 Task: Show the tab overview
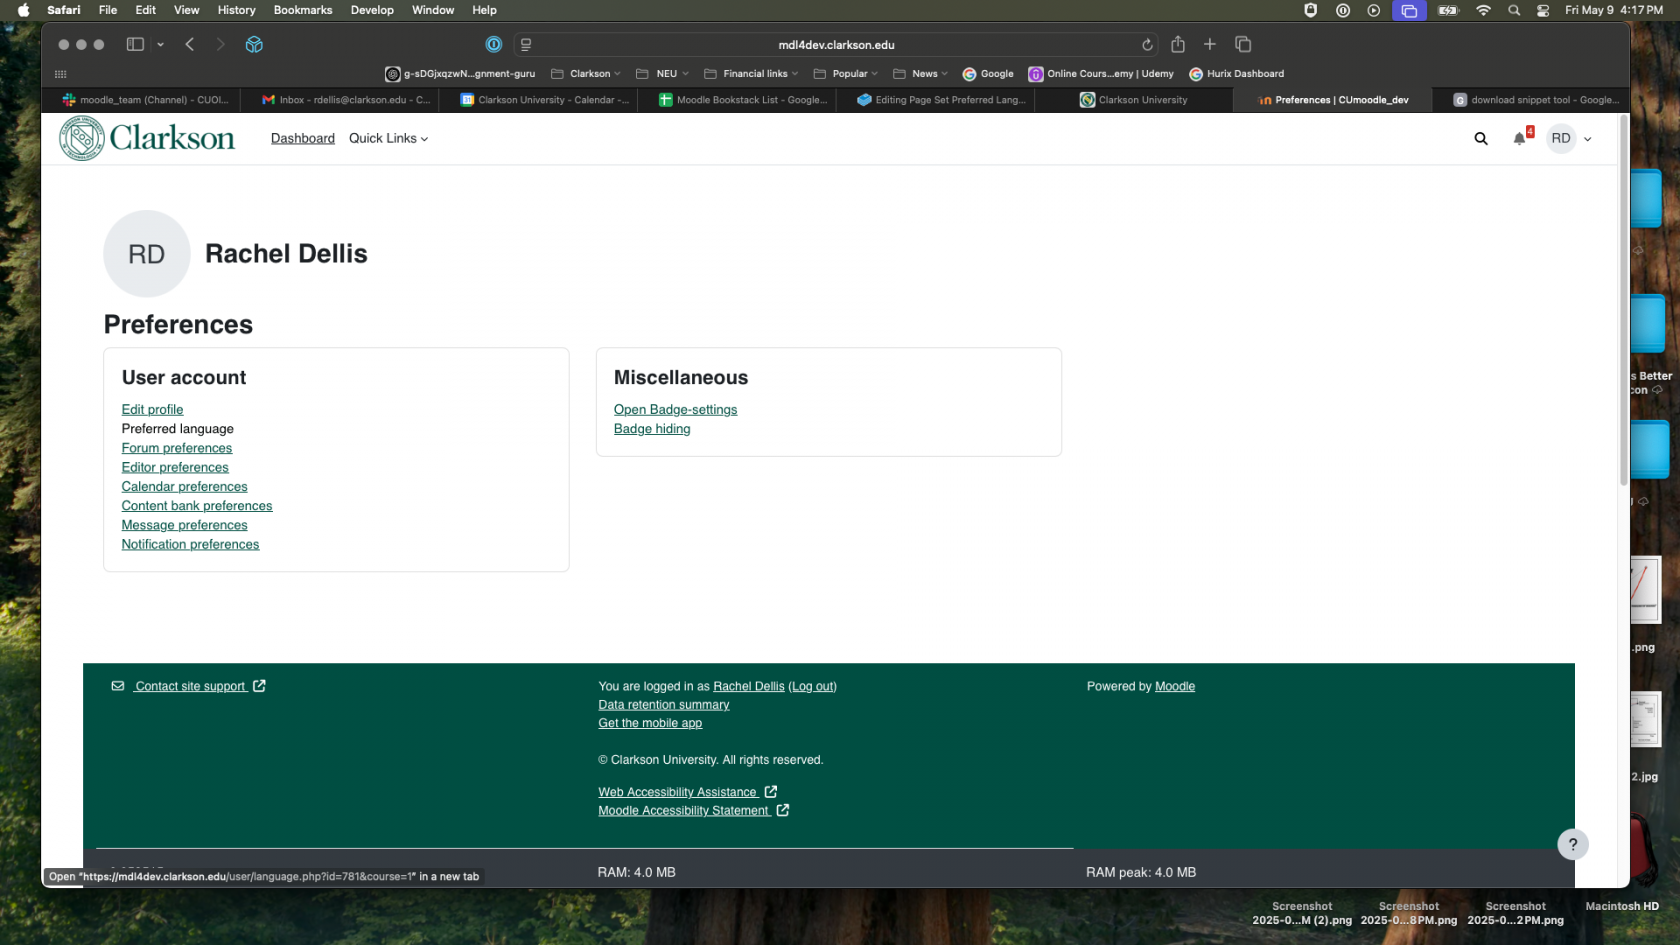click(x=1242, y=44)
